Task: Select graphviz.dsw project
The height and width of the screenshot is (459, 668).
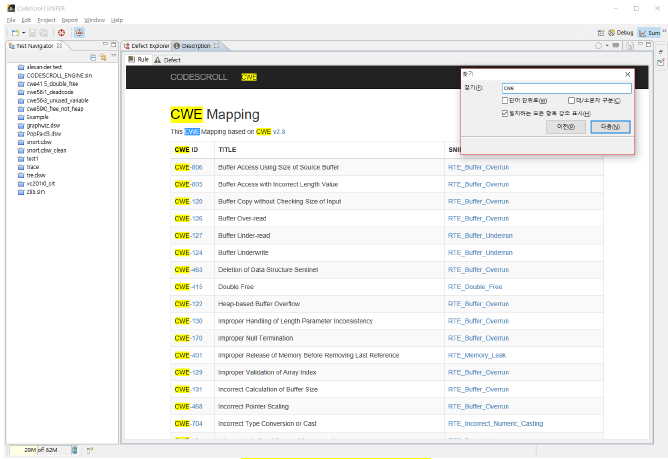Action: (43, 126)
